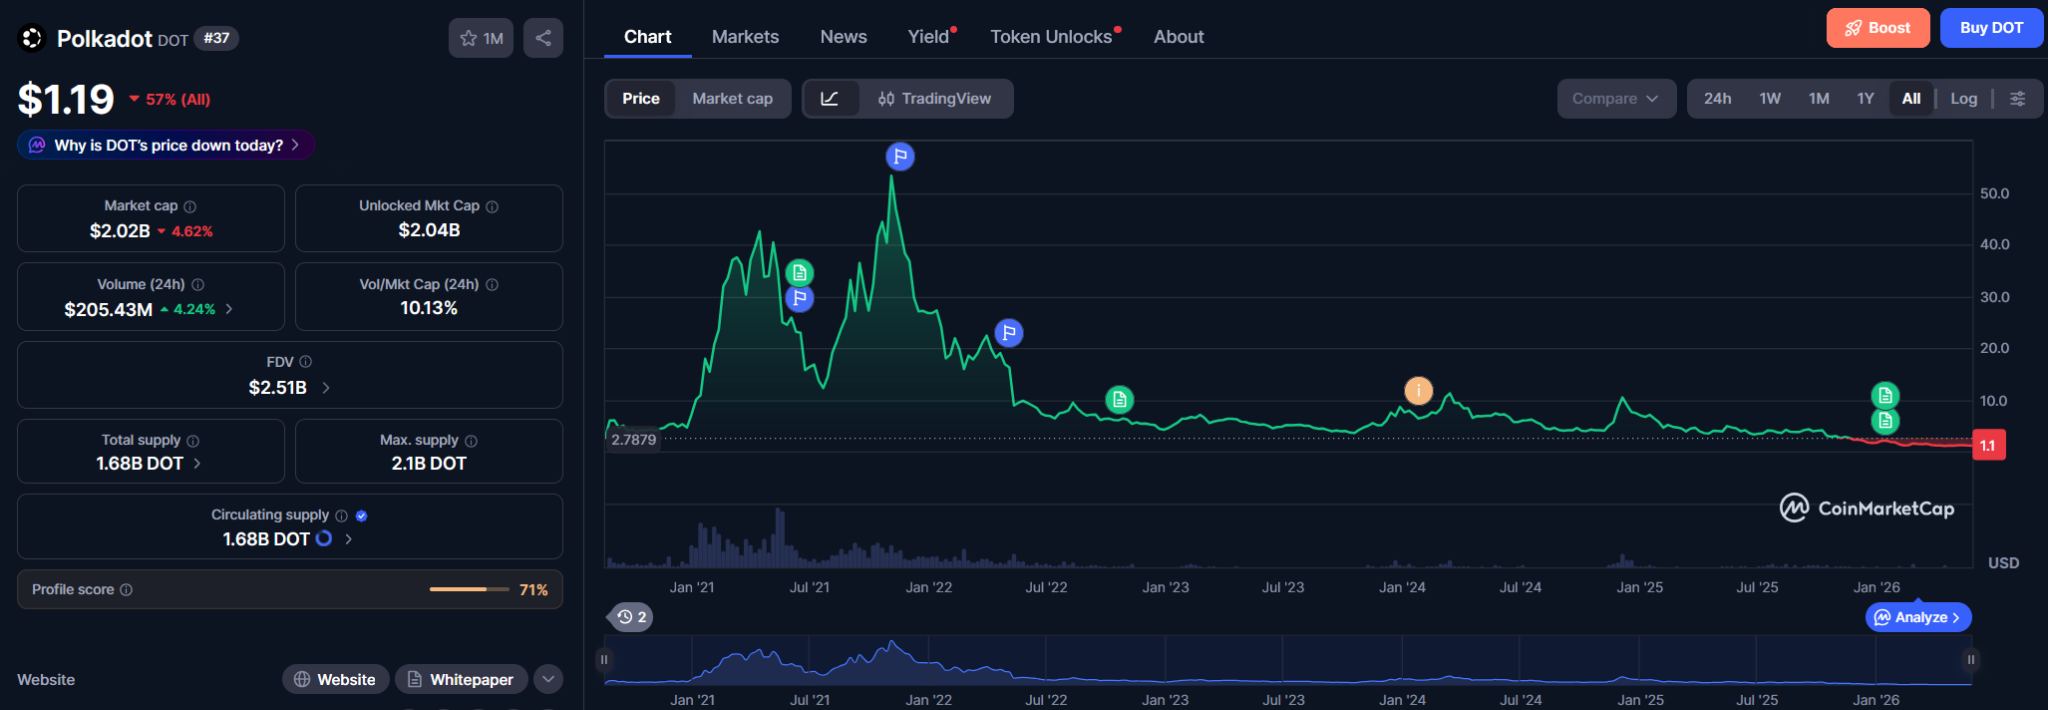The image size is (2048, 710).
Task: Expand Circulating supply details chevron
Action: pyautogui.click(x=348, y=539)
